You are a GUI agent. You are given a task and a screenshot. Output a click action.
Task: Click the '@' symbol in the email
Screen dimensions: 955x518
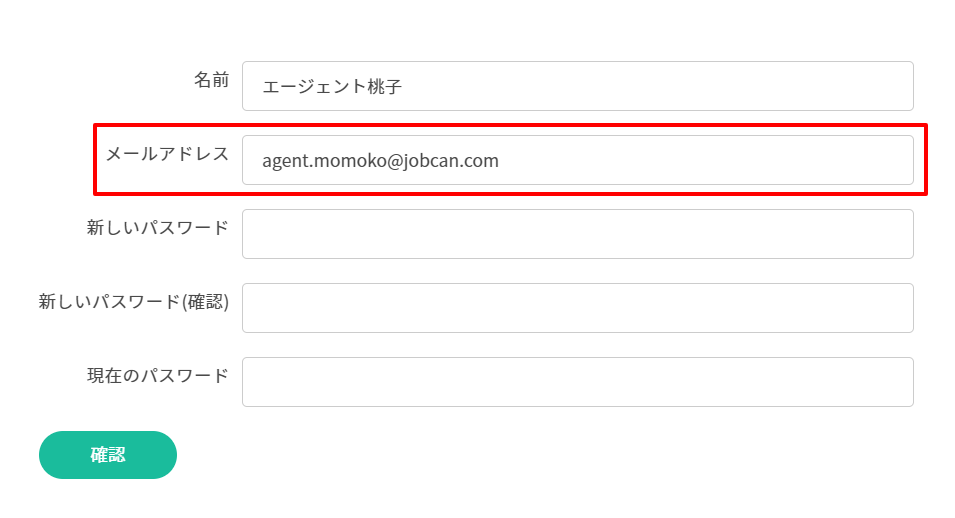pyautogui.click(x=392, y=160)
